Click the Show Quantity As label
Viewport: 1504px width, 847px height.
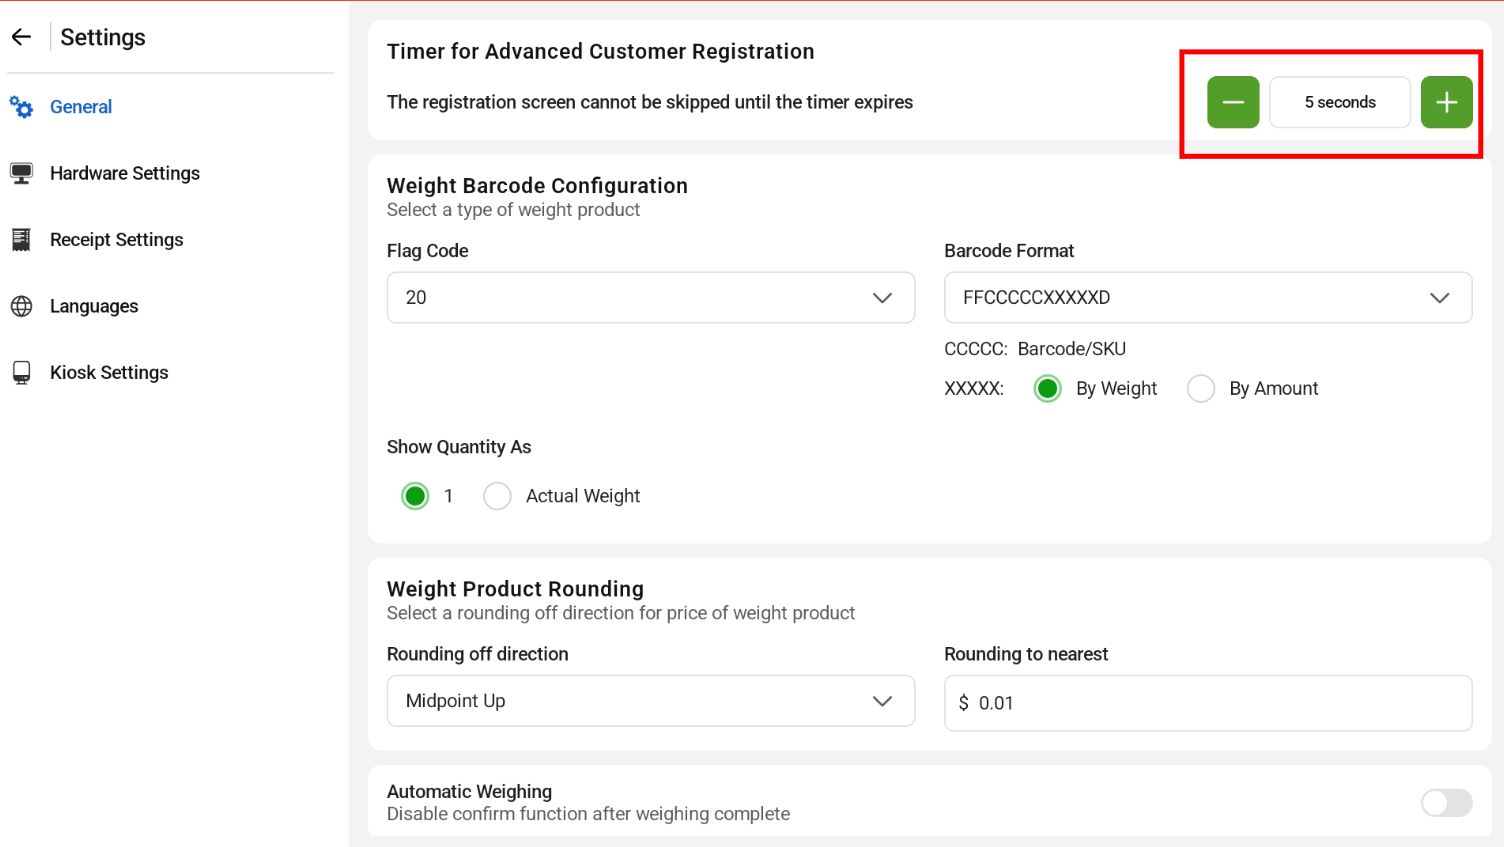pyautogui.click(x=459, y=447)
